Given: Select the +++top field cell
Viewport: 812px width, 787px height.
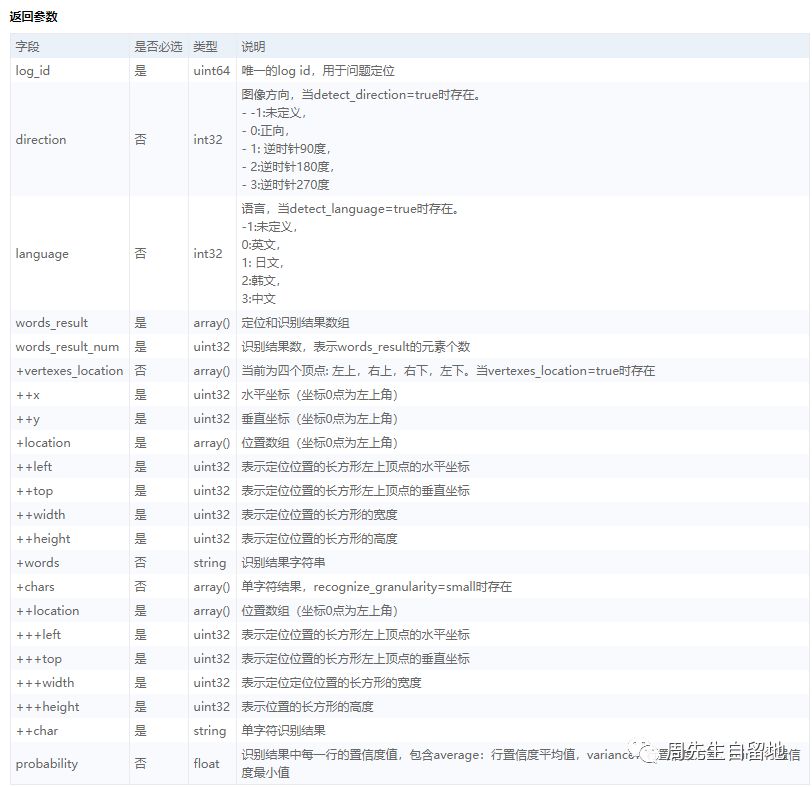Looking at the screenshot, I should tap(39, 659).
